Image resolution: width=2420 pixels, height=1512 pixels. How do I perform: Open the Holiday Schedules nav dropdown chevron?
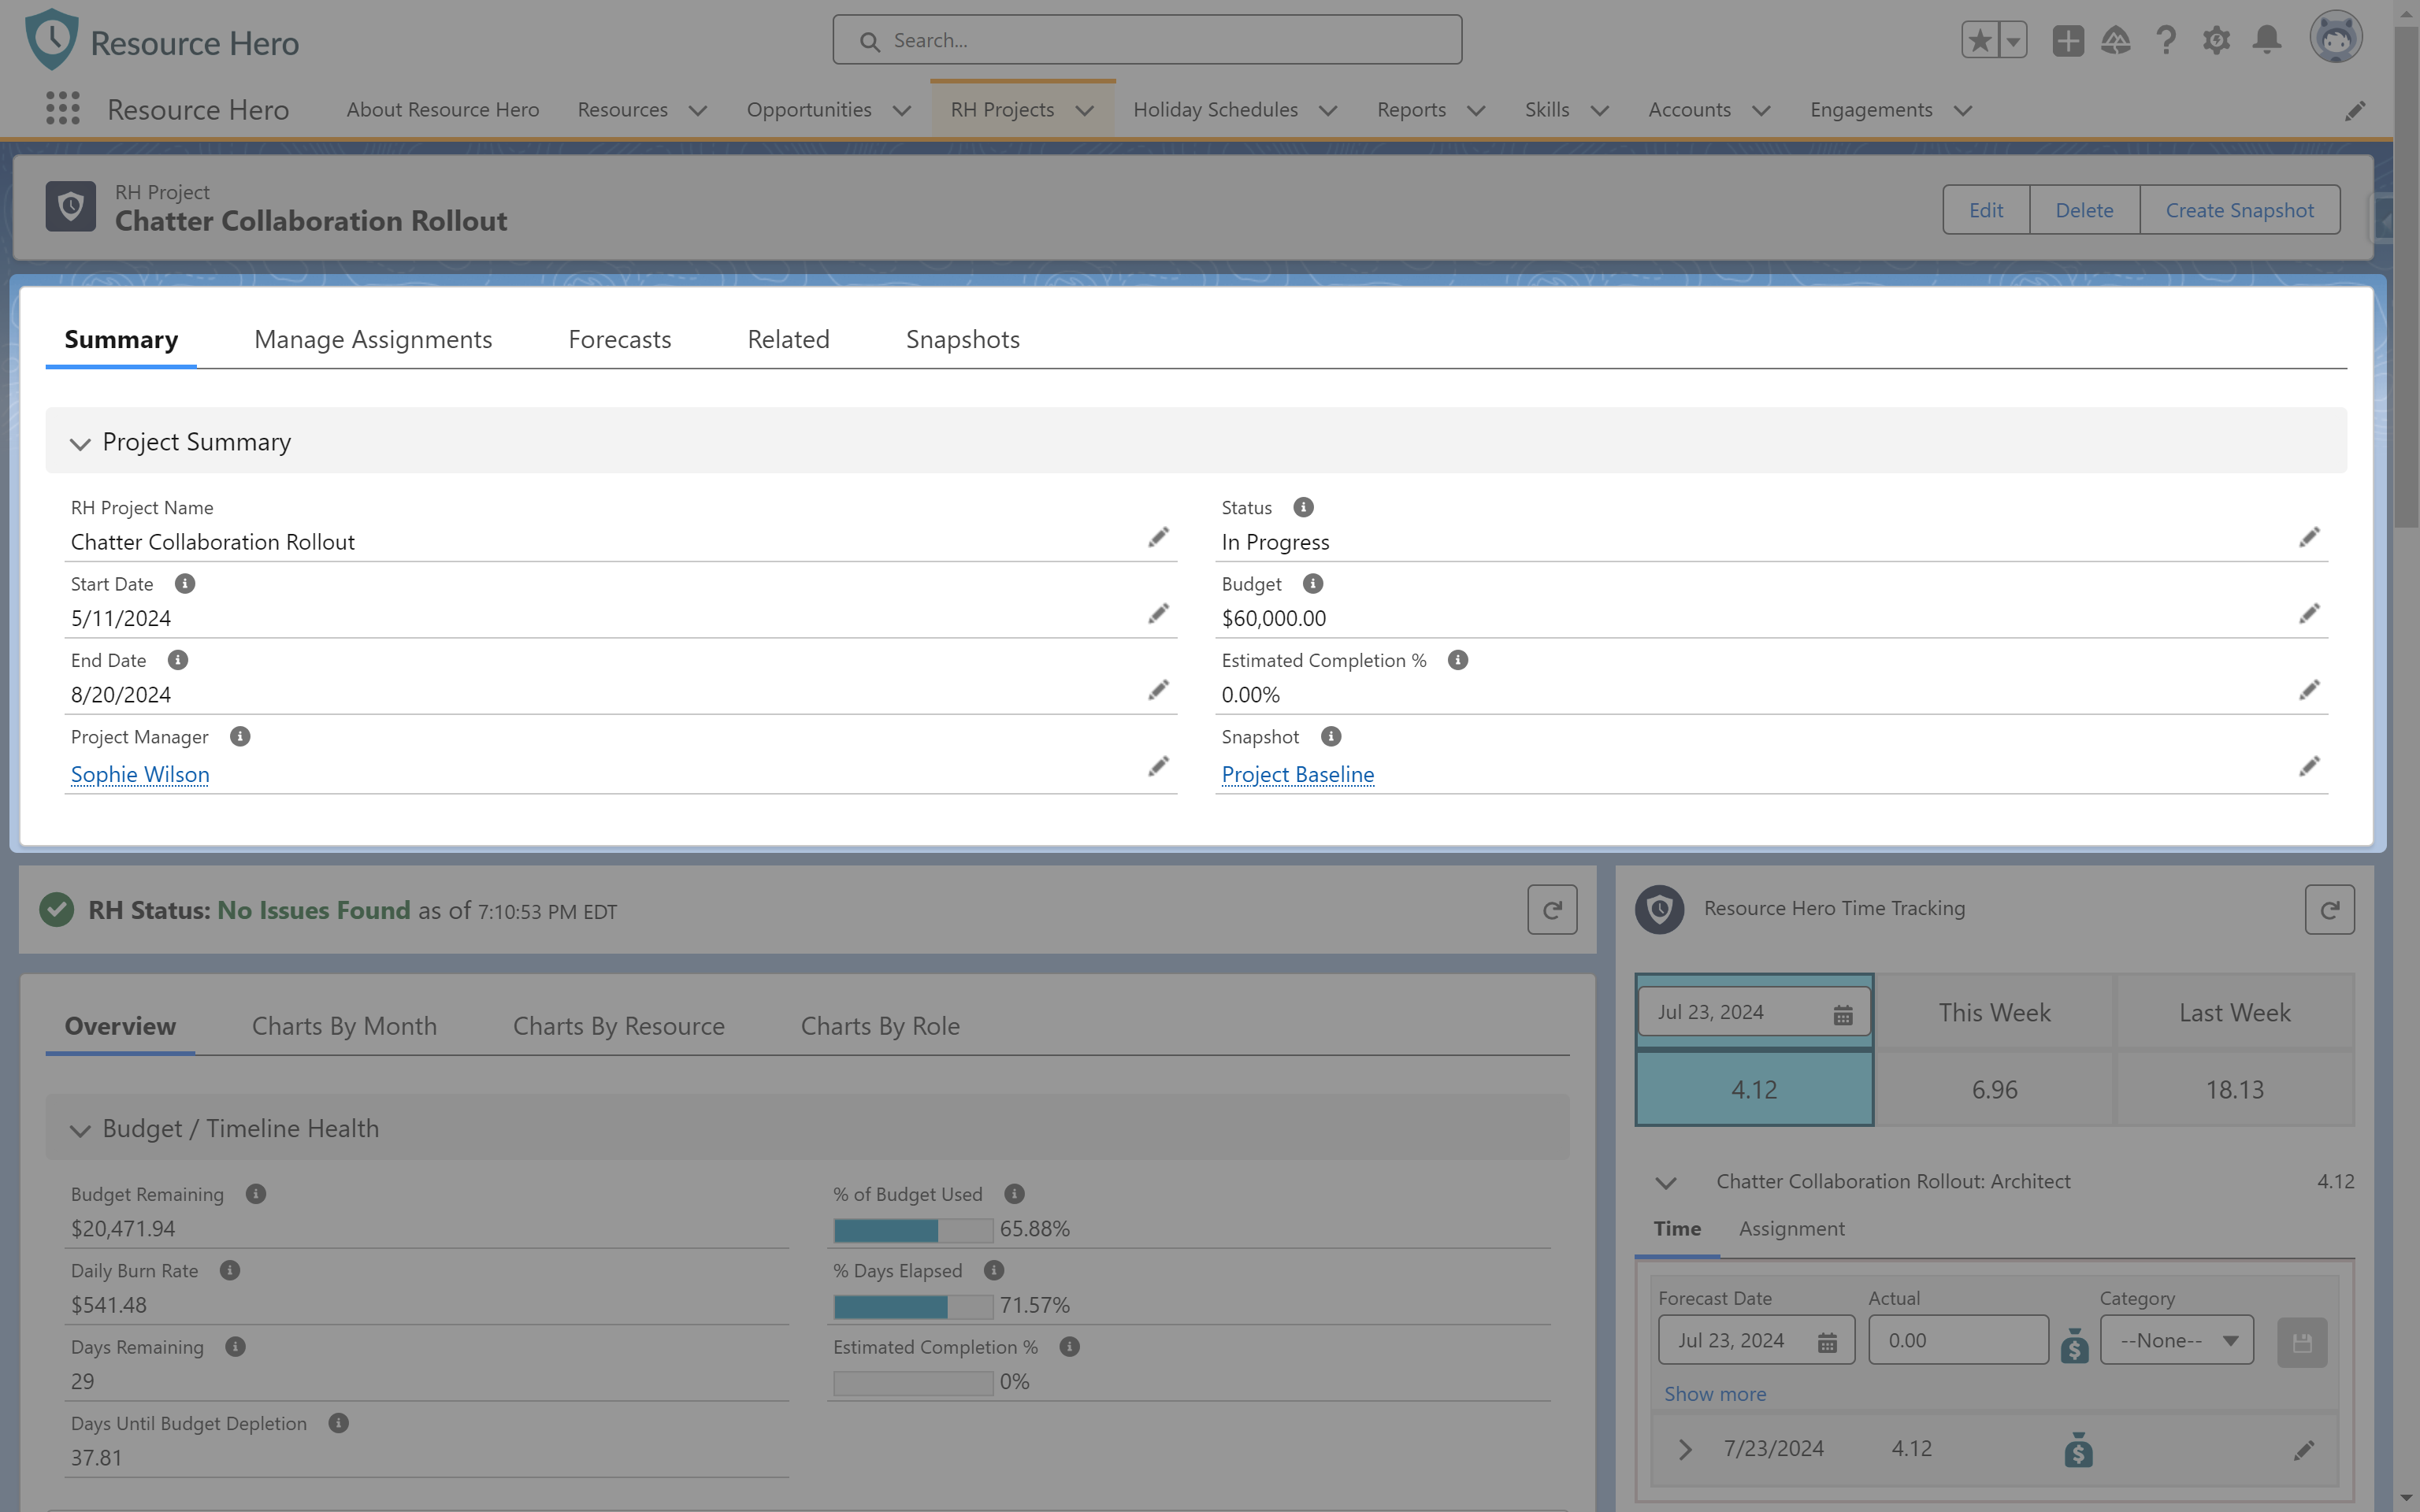tap(1328, 111)
